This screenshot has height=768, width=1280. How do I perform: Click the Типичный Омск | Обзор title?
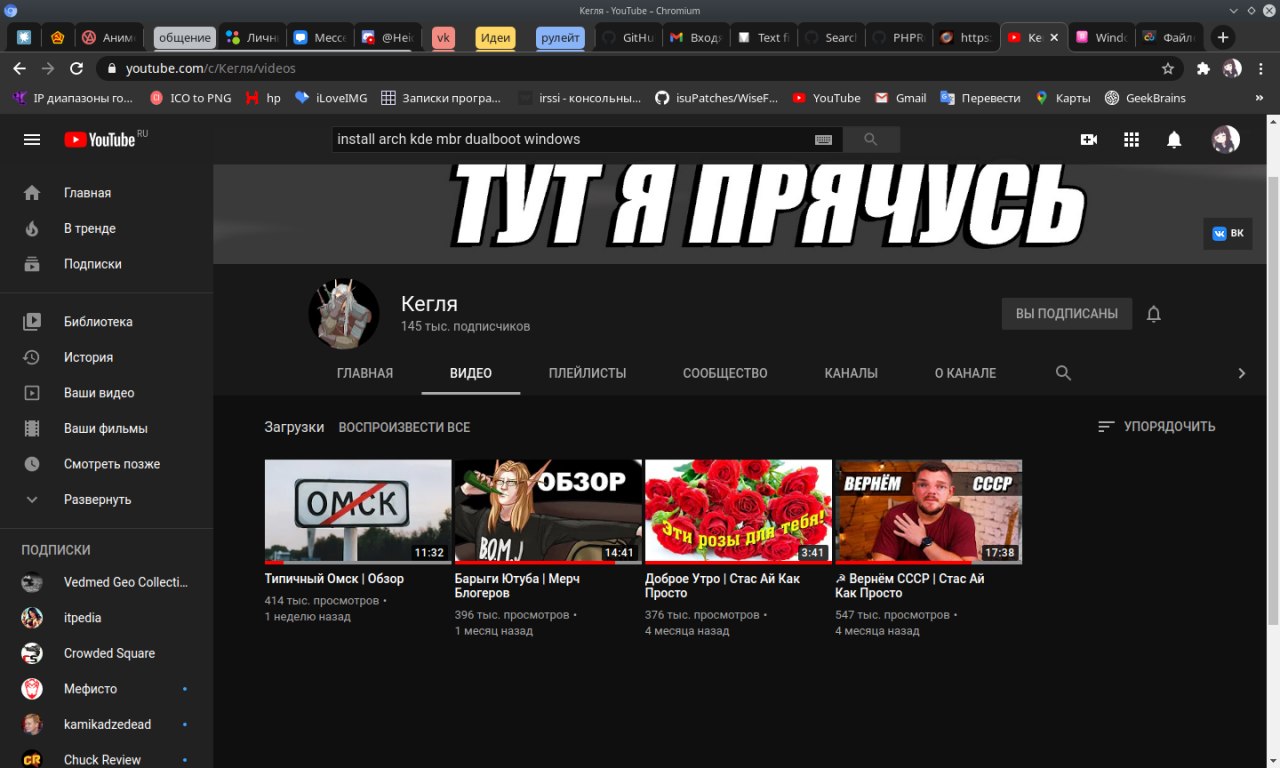click(334, 579)
